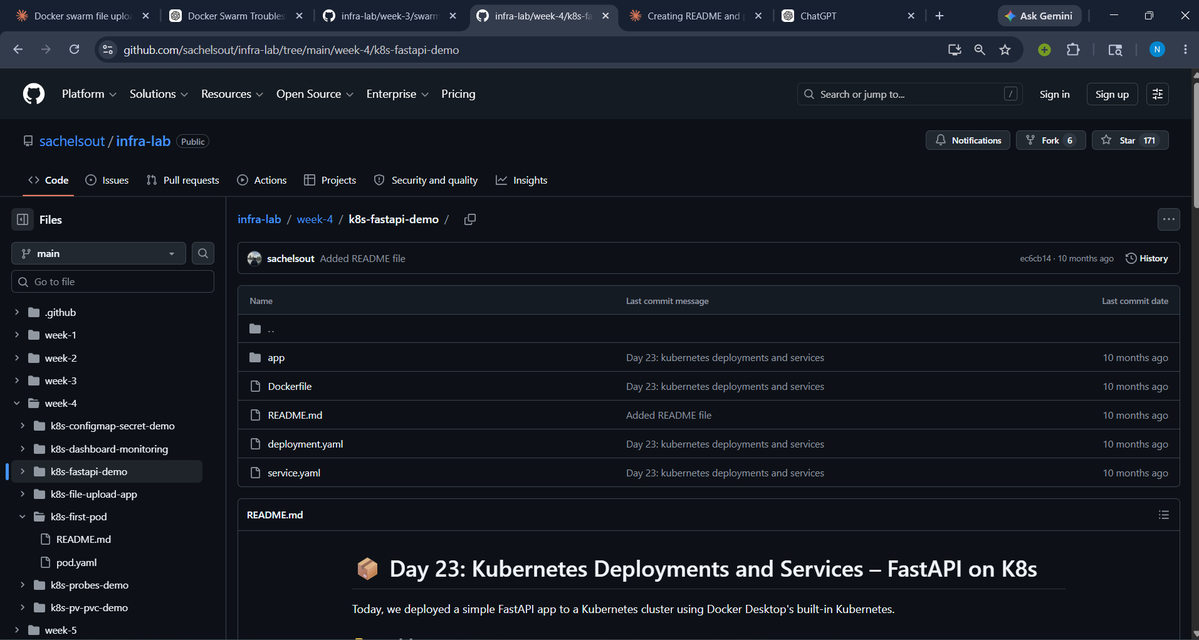Viewport: 1199px width, 640px height.
Task: Copy path icon next to k8s-fastapi-demo
Action: click(470, 219)
